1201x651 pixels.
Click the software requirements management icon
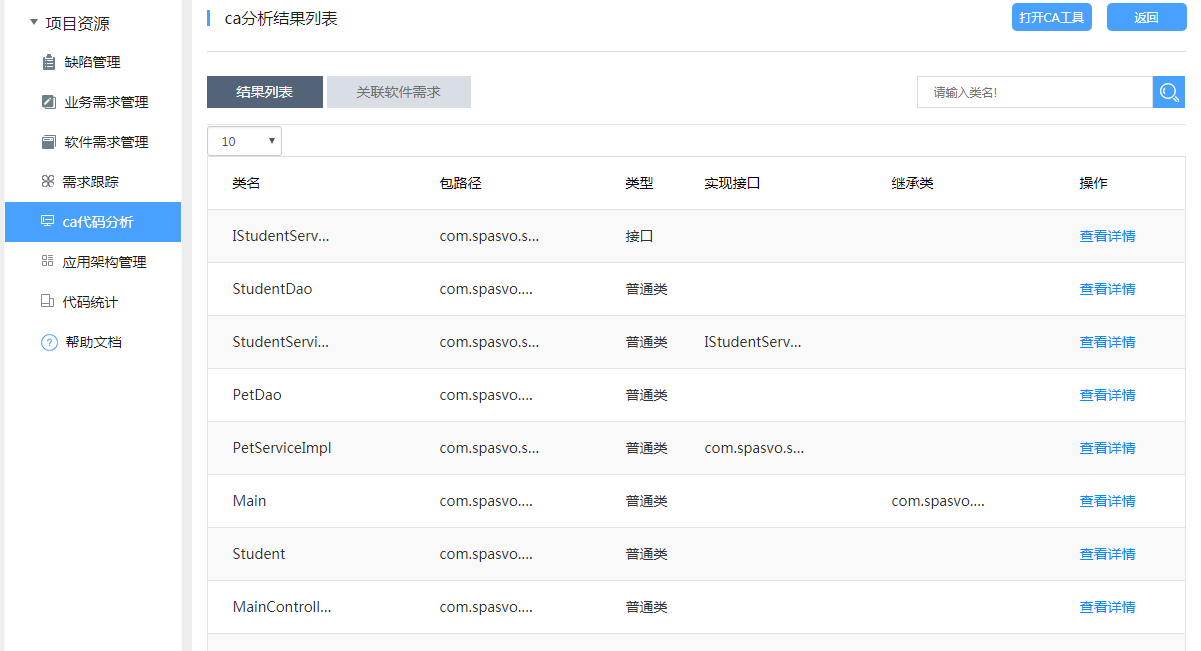click(49, 142)
